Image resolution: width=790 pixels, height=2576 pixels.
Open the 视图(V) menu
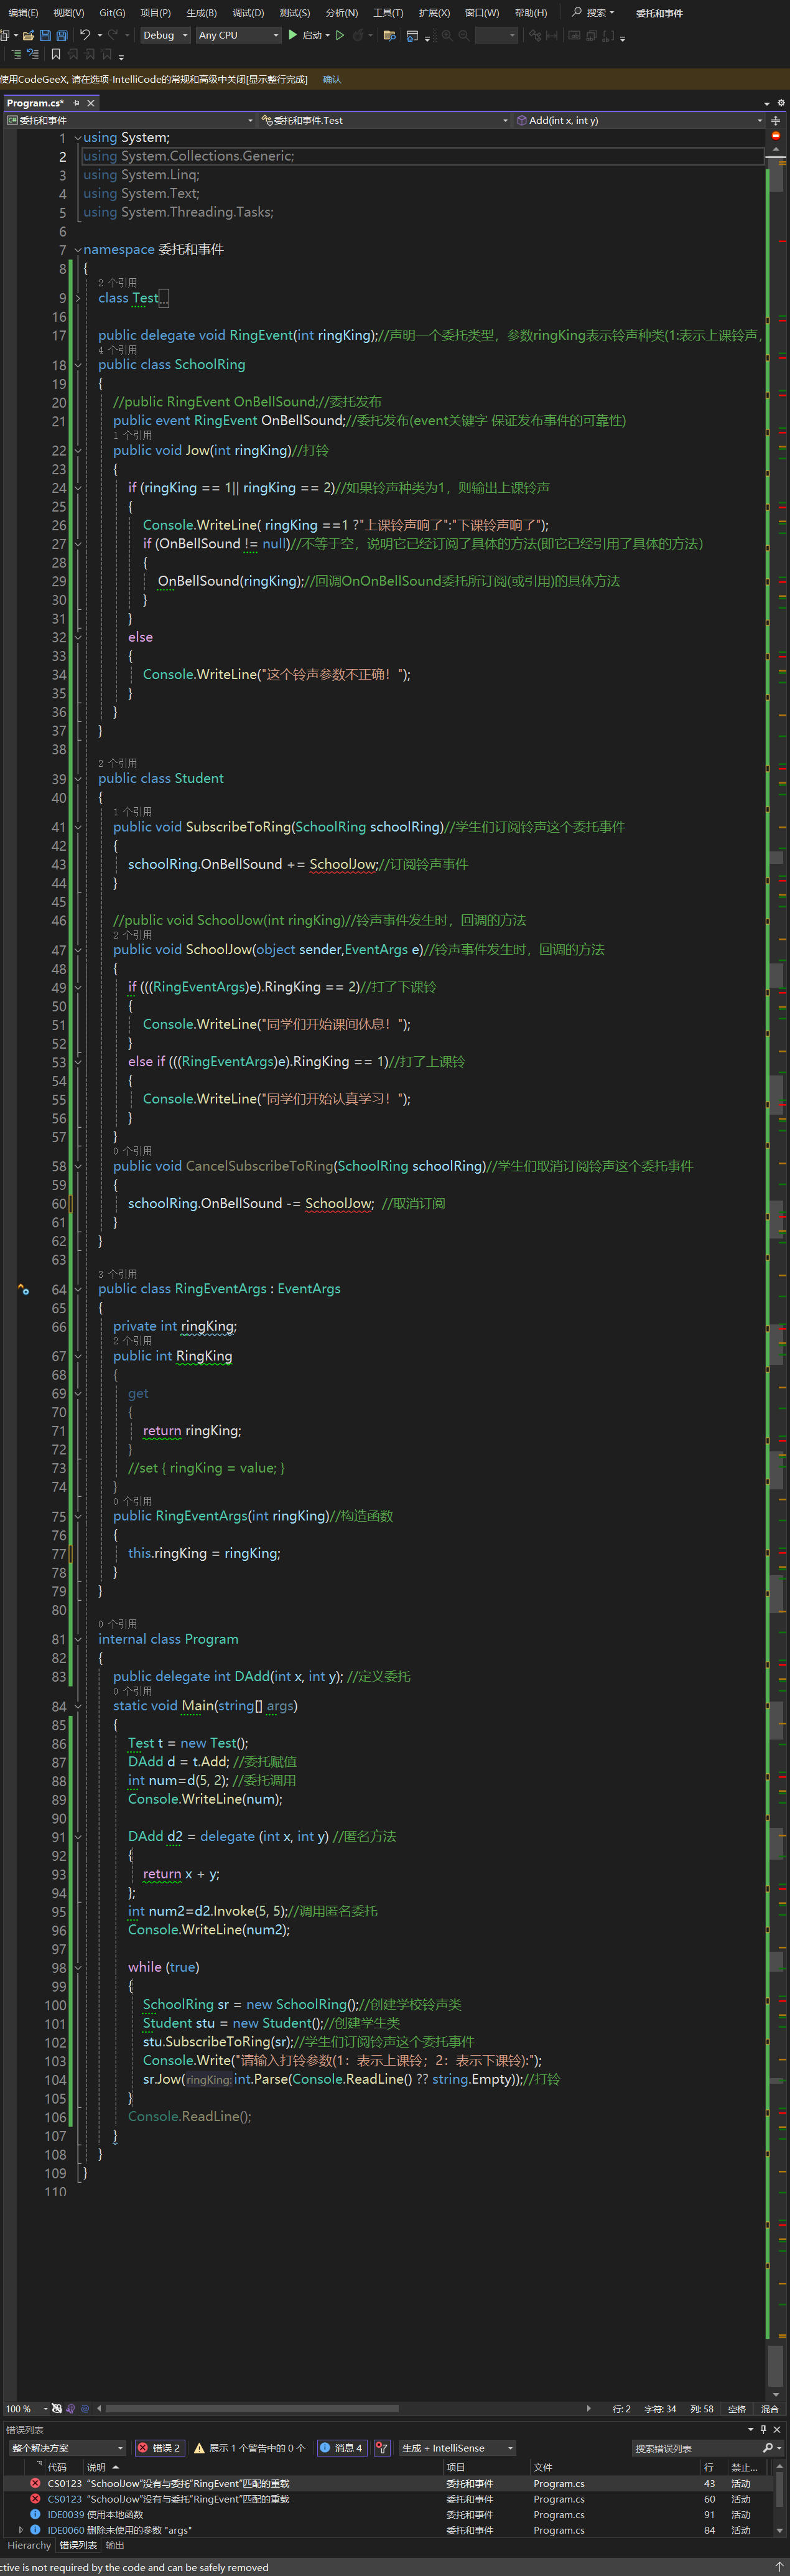coord(68,13)
